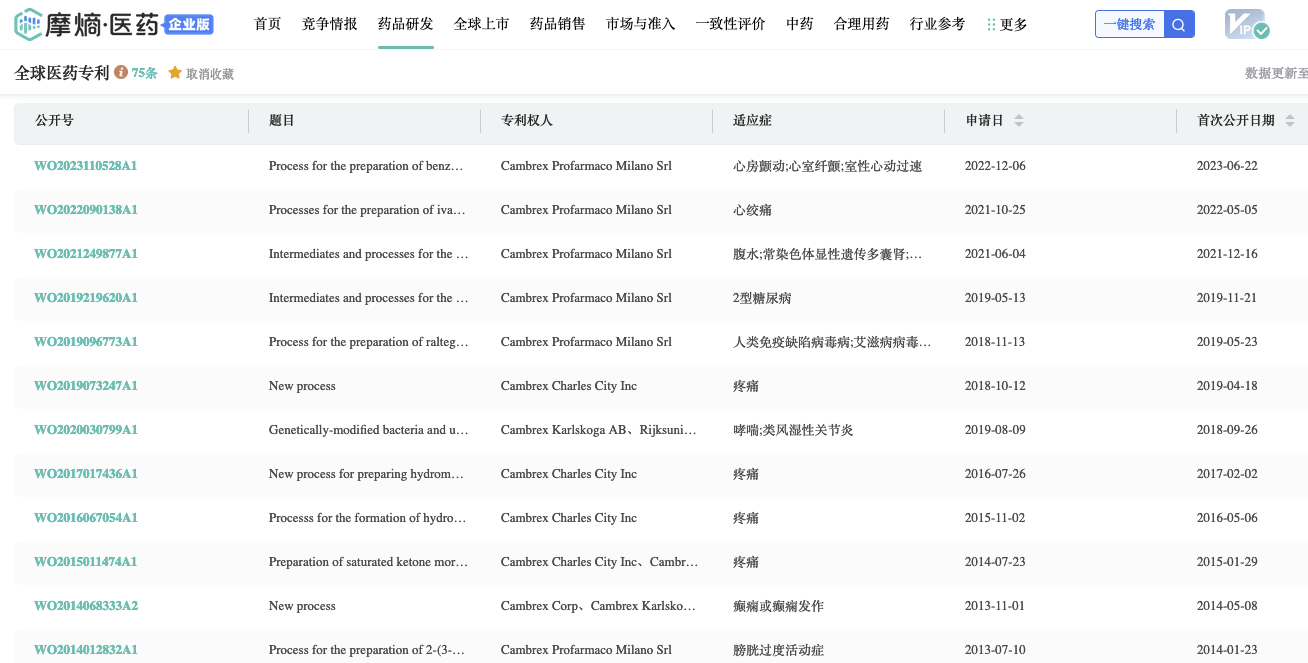Viewport: 1308px width, 663px height.
Task: Click the 摩熵医药 logo icon
Action: point(29,24)
